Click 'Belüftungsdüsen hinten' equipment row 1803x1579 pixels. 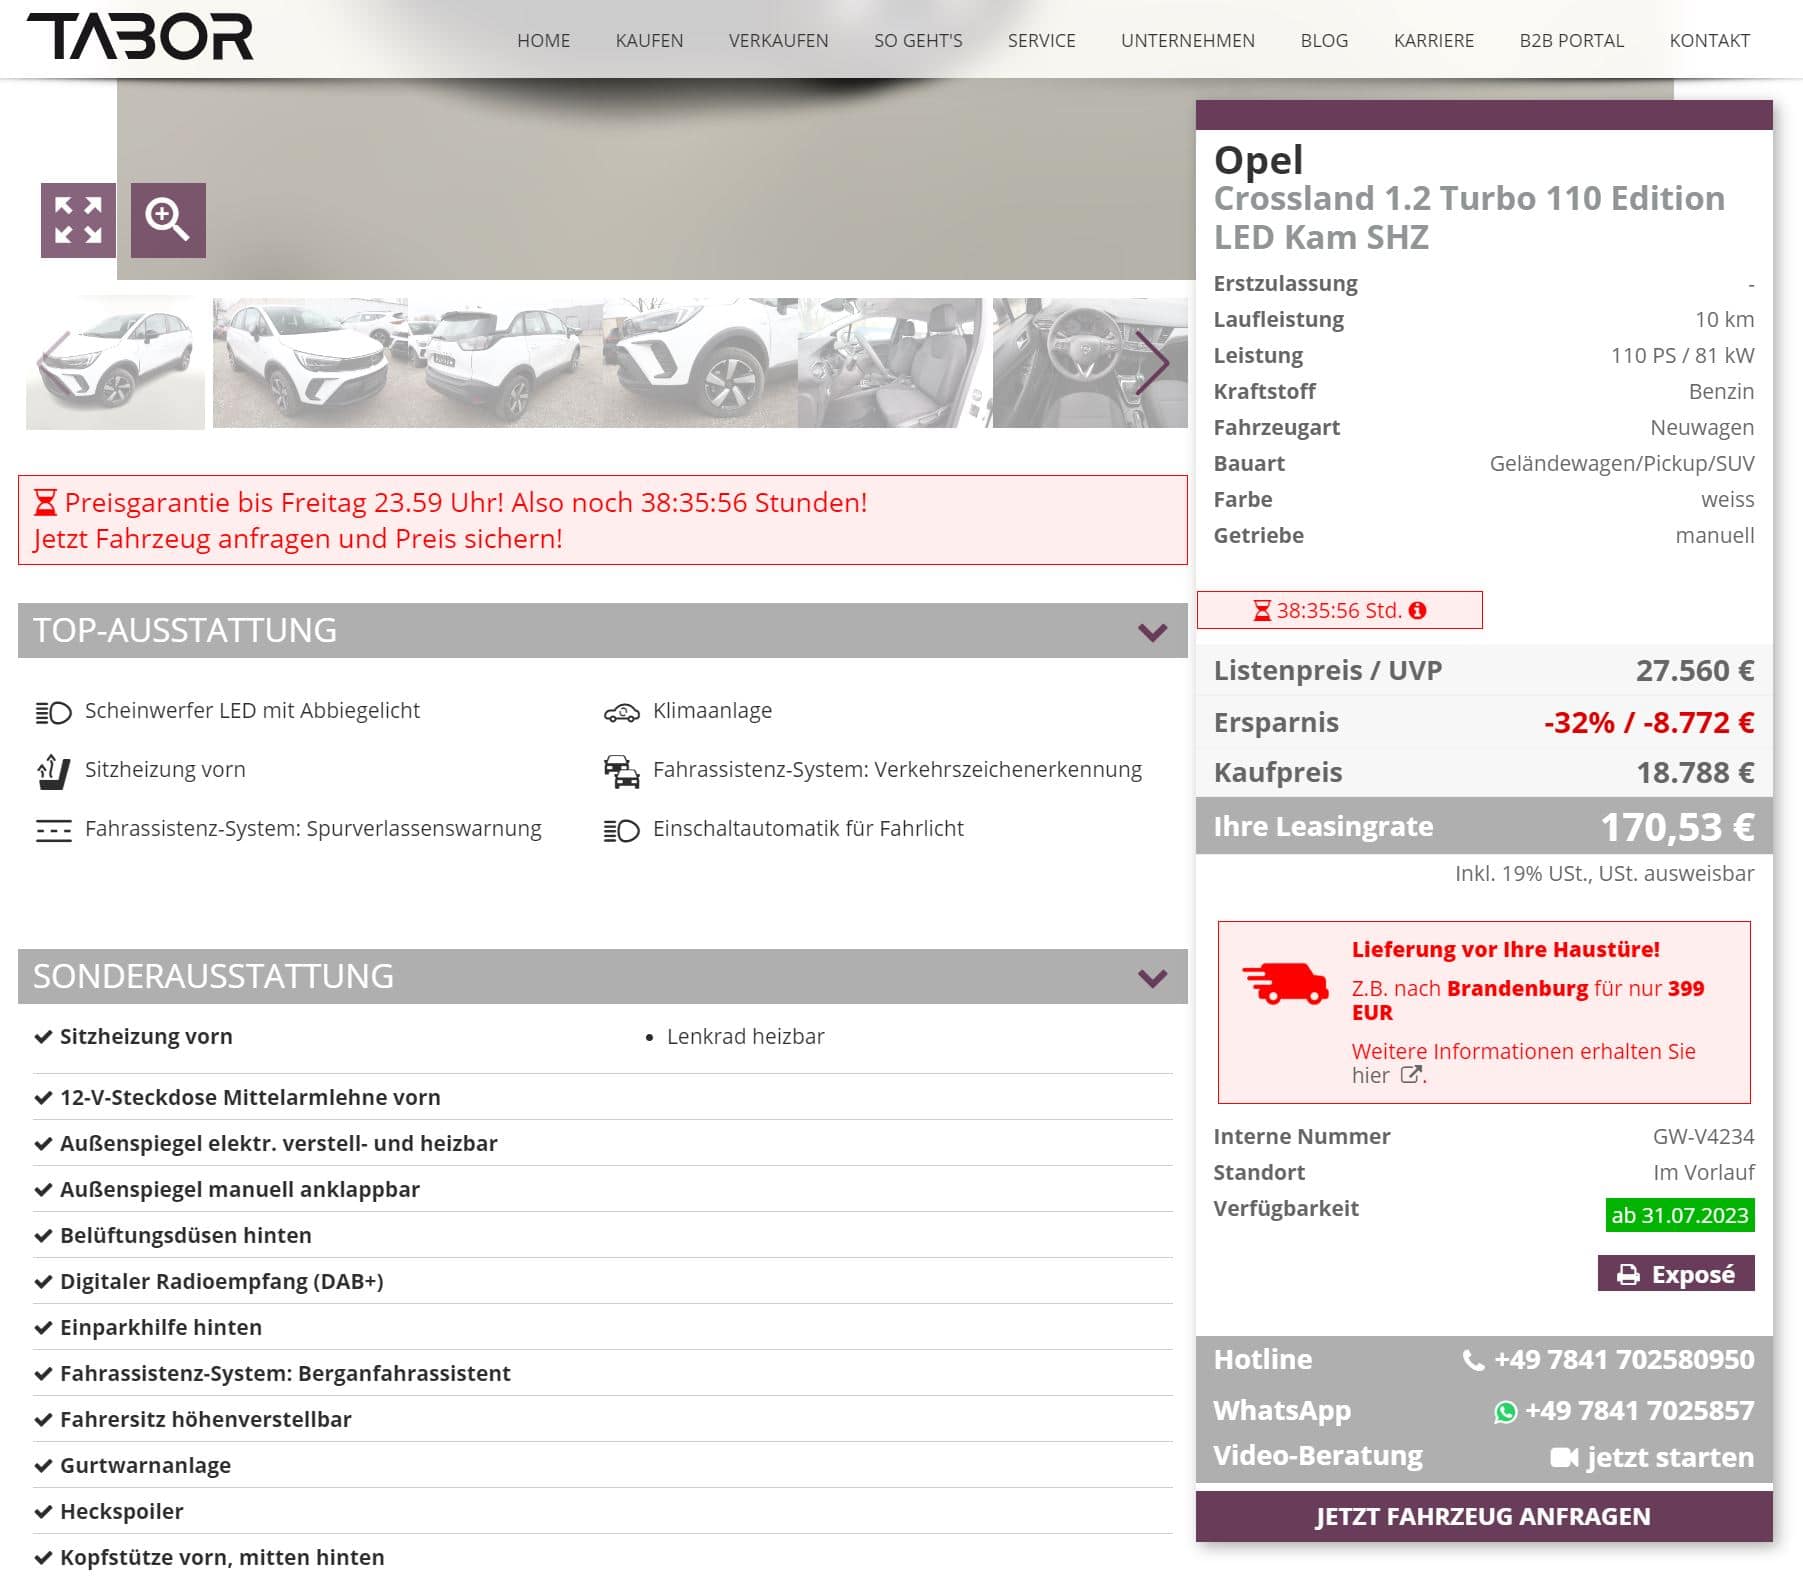[x=603, y=1235]
